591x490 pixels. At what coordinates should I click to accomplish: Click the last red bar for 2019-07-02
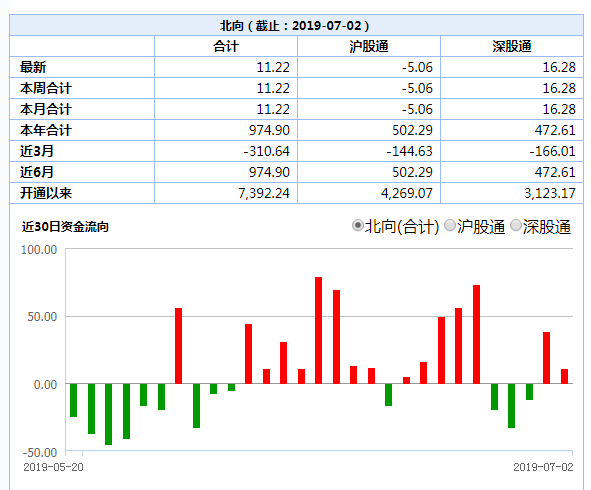point(564,377)
